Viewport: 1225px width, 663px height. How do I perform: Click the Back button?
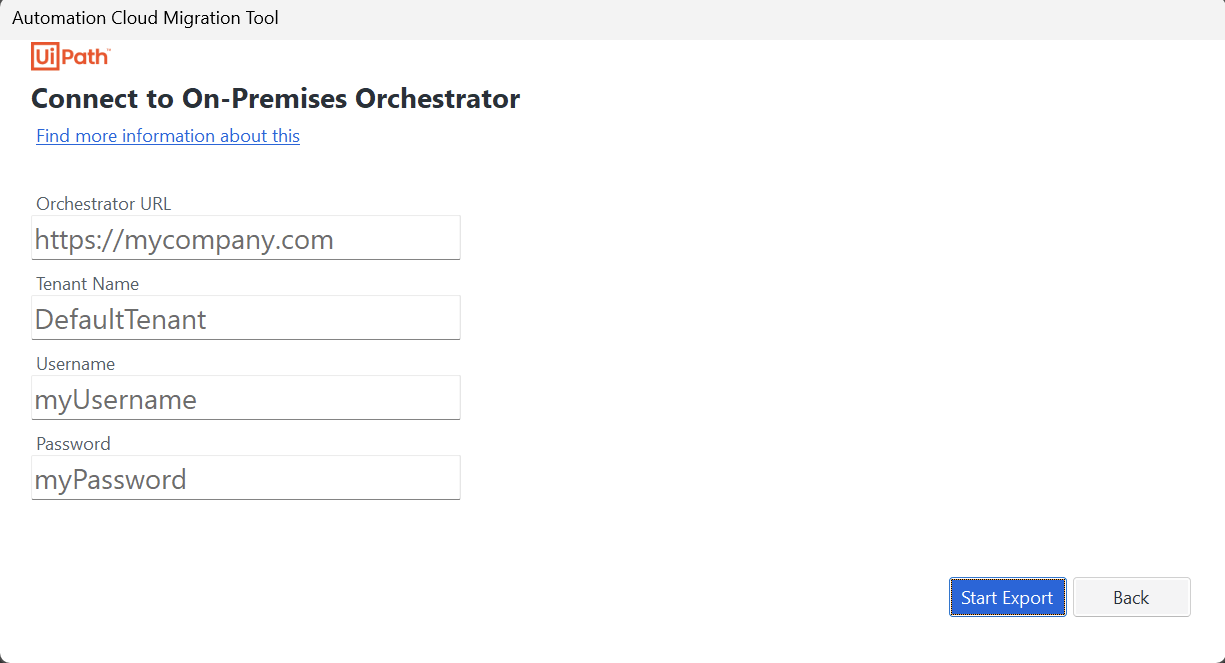tap(1131, 596)
